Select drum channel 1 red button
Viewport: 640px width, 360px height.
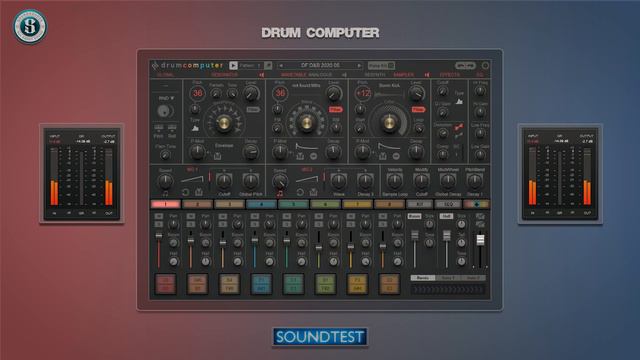[x=165, y=204]
